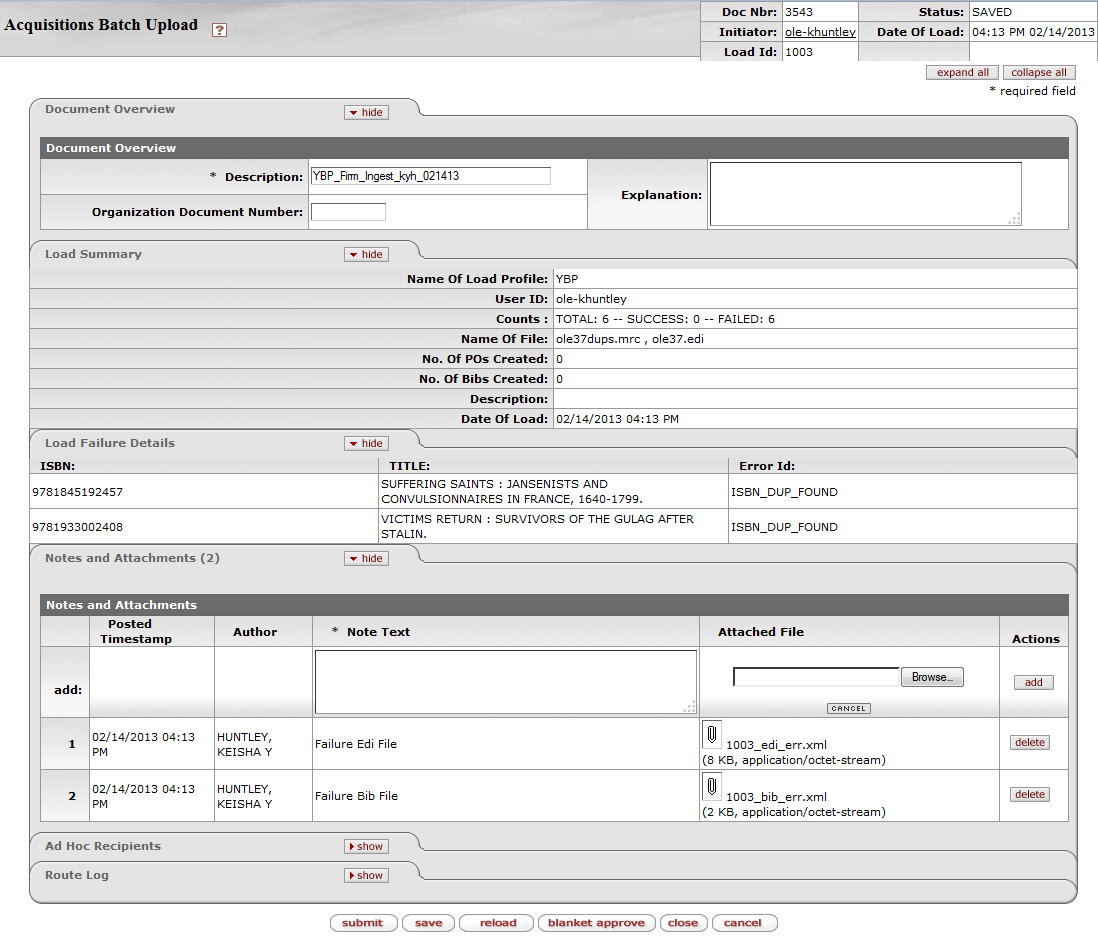
Task: Submit the batch upload document
Action: coord(363,923)
